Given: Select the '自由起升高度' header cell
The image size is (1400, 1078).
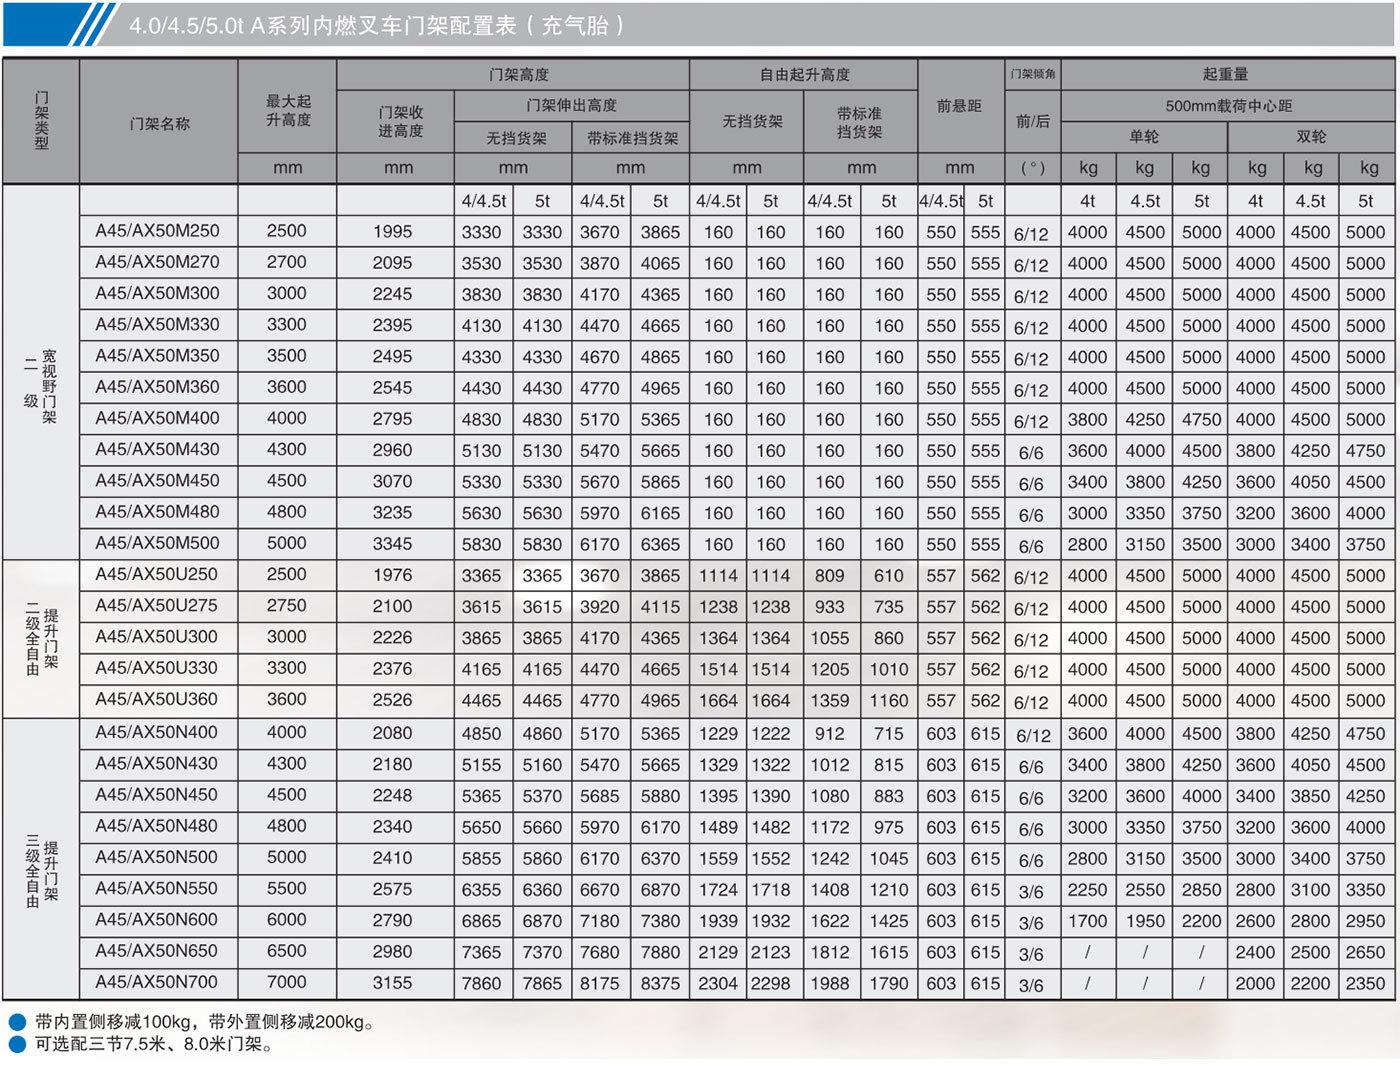Looking at the screenshot, I should pos(805,74).
